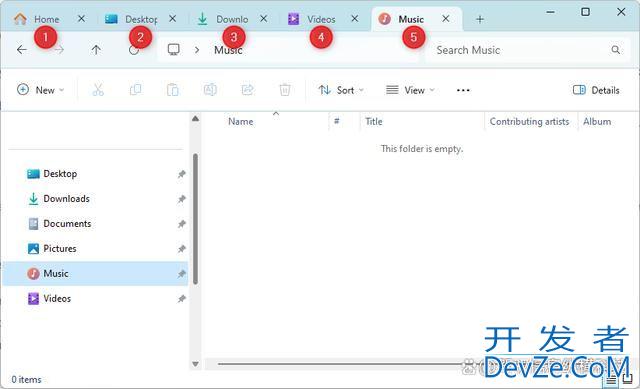This screenshot has width=640, height=389.
Task: Close the Videos tab
Action: (355, 19)
